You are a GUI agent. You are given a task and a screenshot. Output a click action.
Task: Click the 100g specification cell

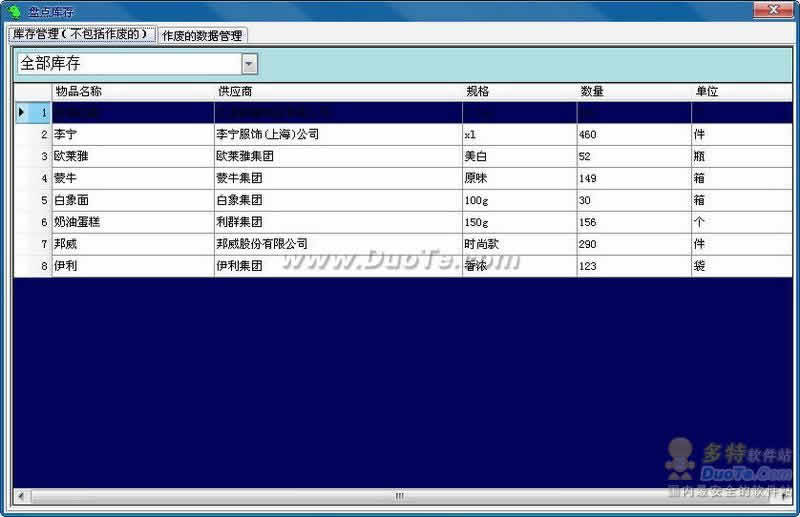(x=519, y=200)
